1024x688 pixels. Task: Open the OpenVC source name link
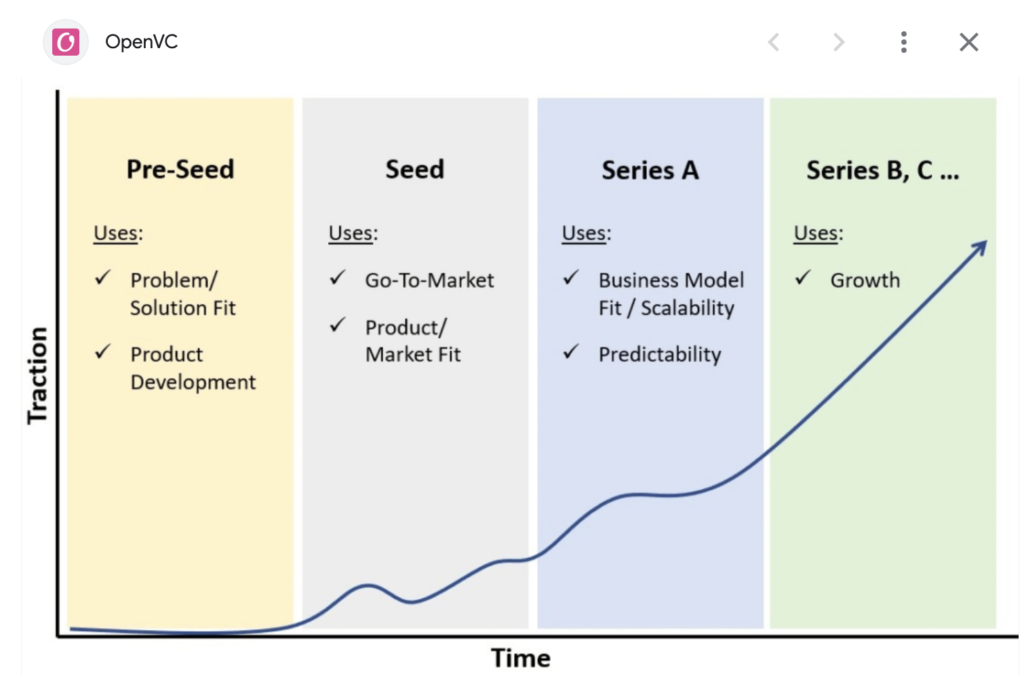click(141, 42)
